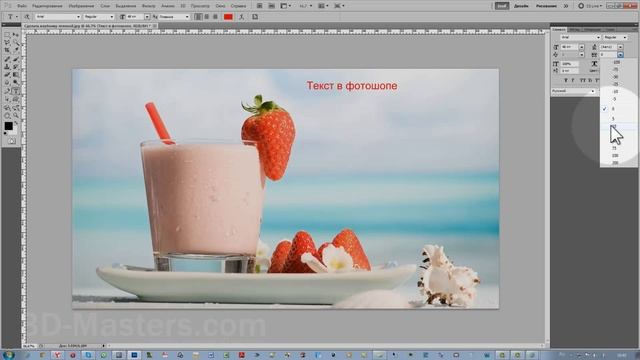
Task: Toggle small caps in Character panel
Action: [x=590, y=80]
